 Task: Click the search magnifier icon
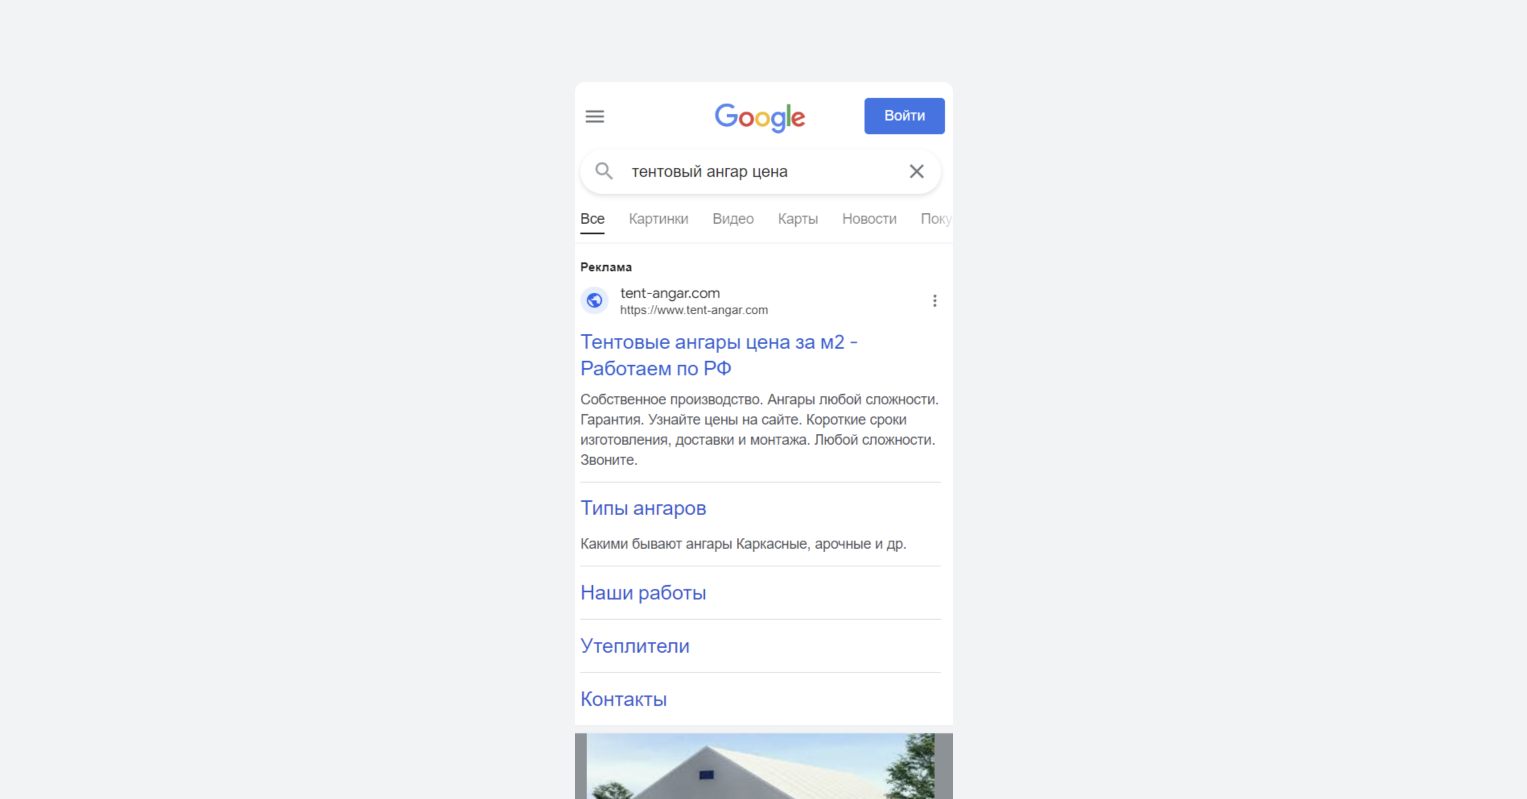click(x=604, y=171)
